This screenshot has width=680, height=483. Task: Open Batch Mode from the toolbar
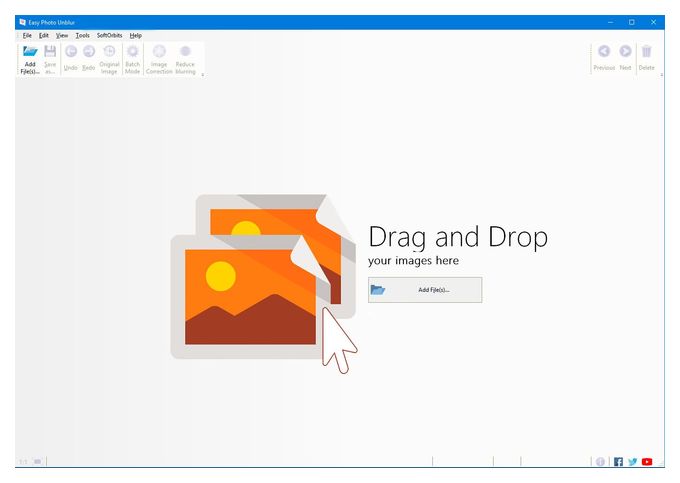[x=133, y=59]
